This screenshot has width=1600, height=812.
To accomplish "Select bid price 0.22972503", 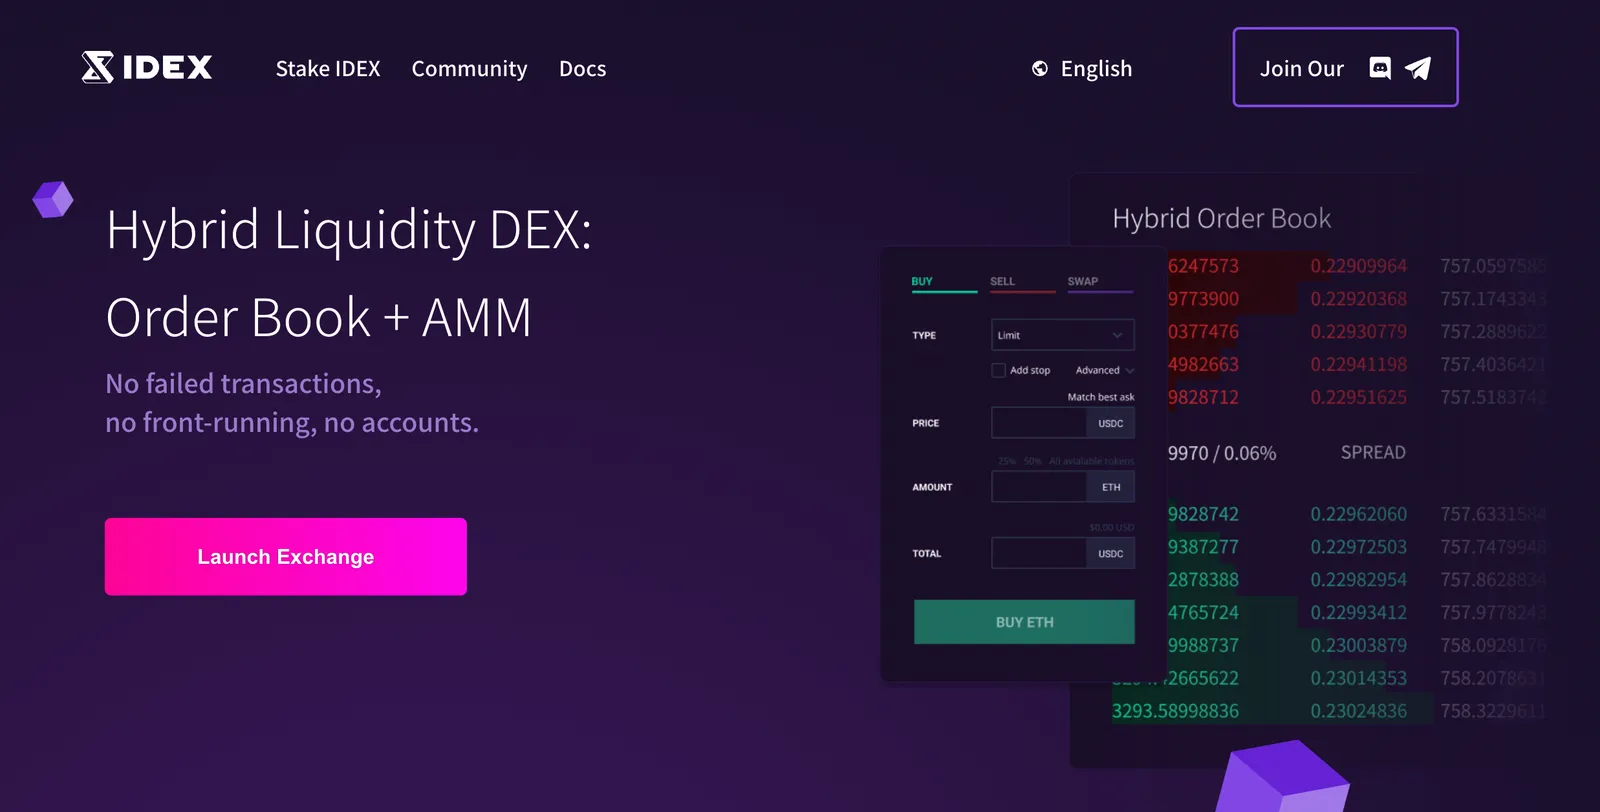I will click(x=1358, y=547).
